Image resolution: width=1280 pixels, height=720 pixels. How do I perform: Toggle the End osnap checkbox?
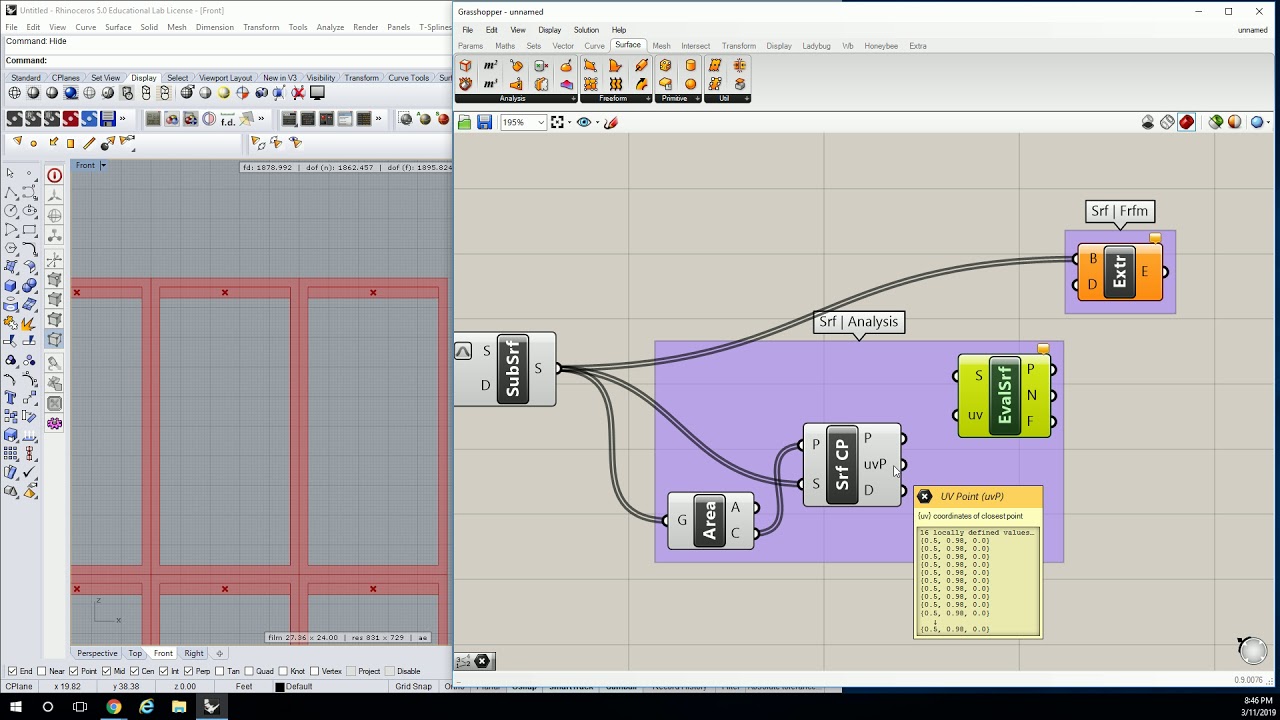pos(12,671)
